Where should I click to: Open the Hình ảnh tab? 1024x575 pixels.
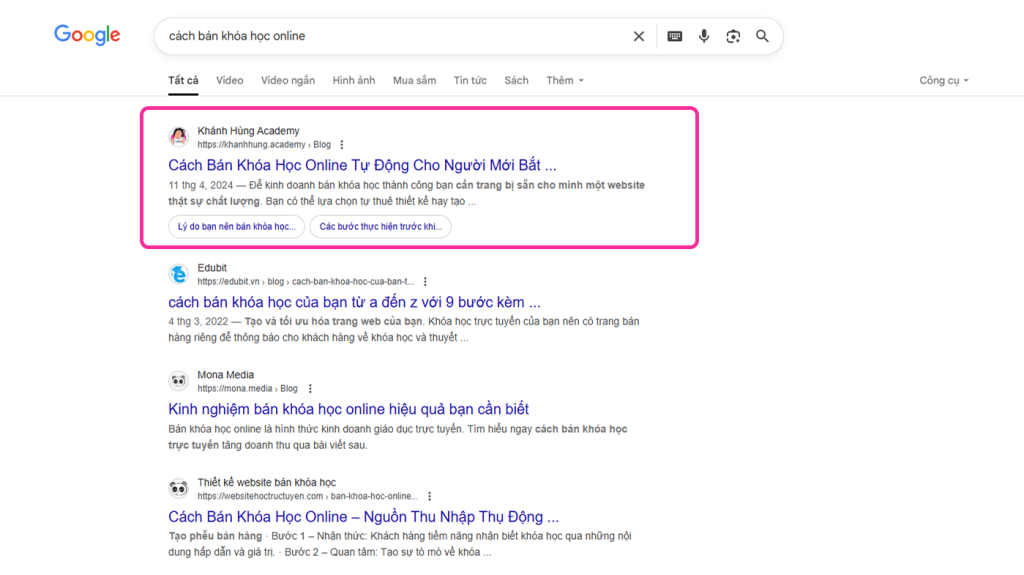pyautogui.click(x=354, y=80)
